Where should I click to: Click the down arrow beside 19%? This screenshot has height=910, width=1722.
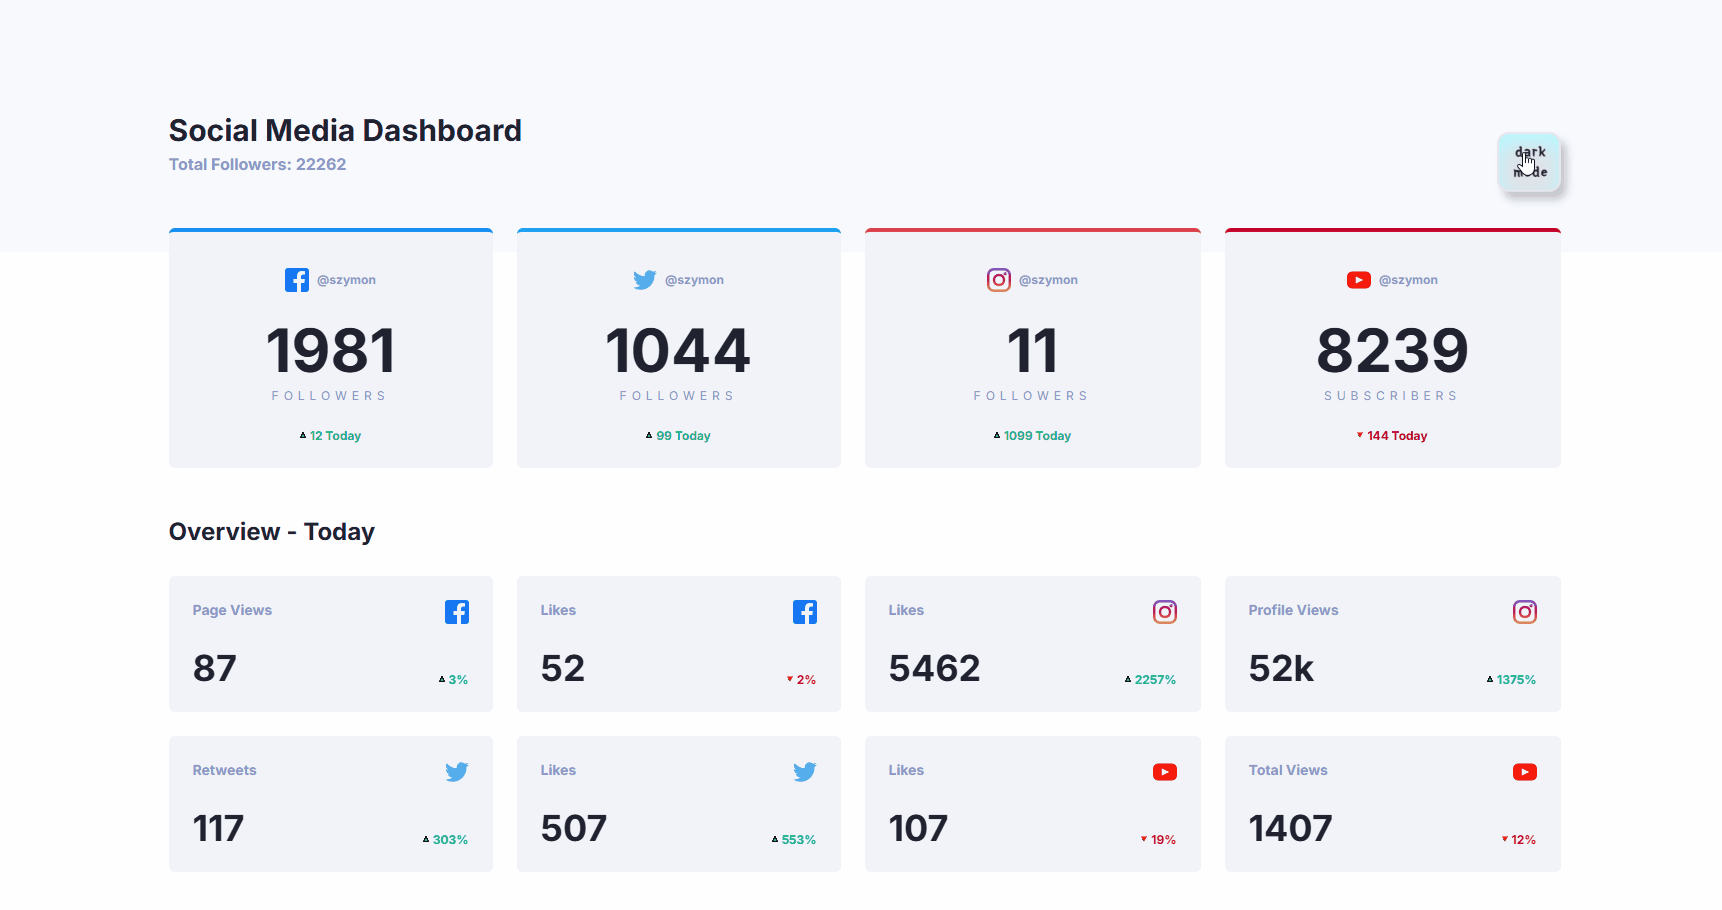1144,839
